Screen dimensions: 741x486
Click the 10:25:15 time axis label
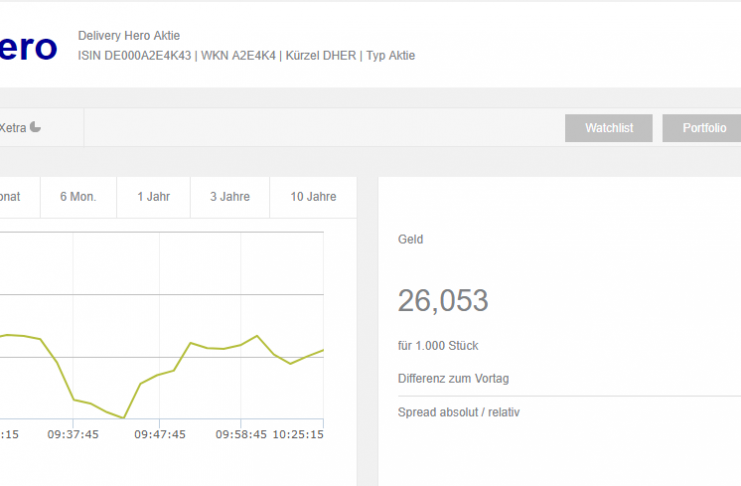pyautogui.click(x=298, y=434)
